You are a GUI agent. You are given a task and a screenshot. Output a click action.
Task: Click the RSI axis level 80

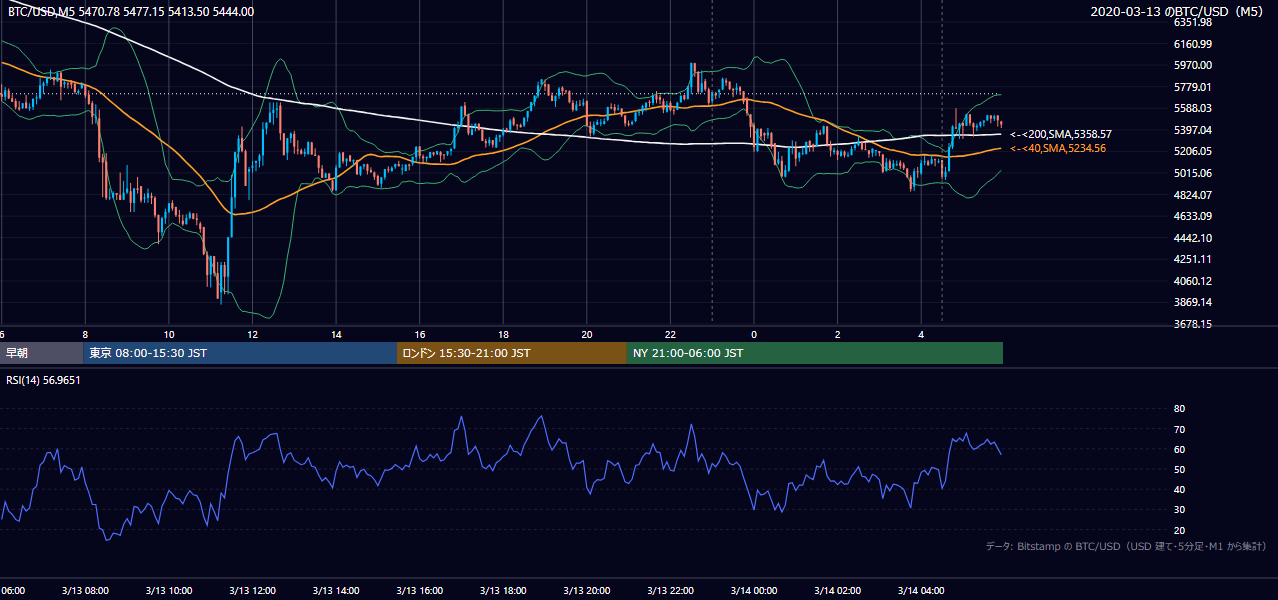coord(1179,409)
